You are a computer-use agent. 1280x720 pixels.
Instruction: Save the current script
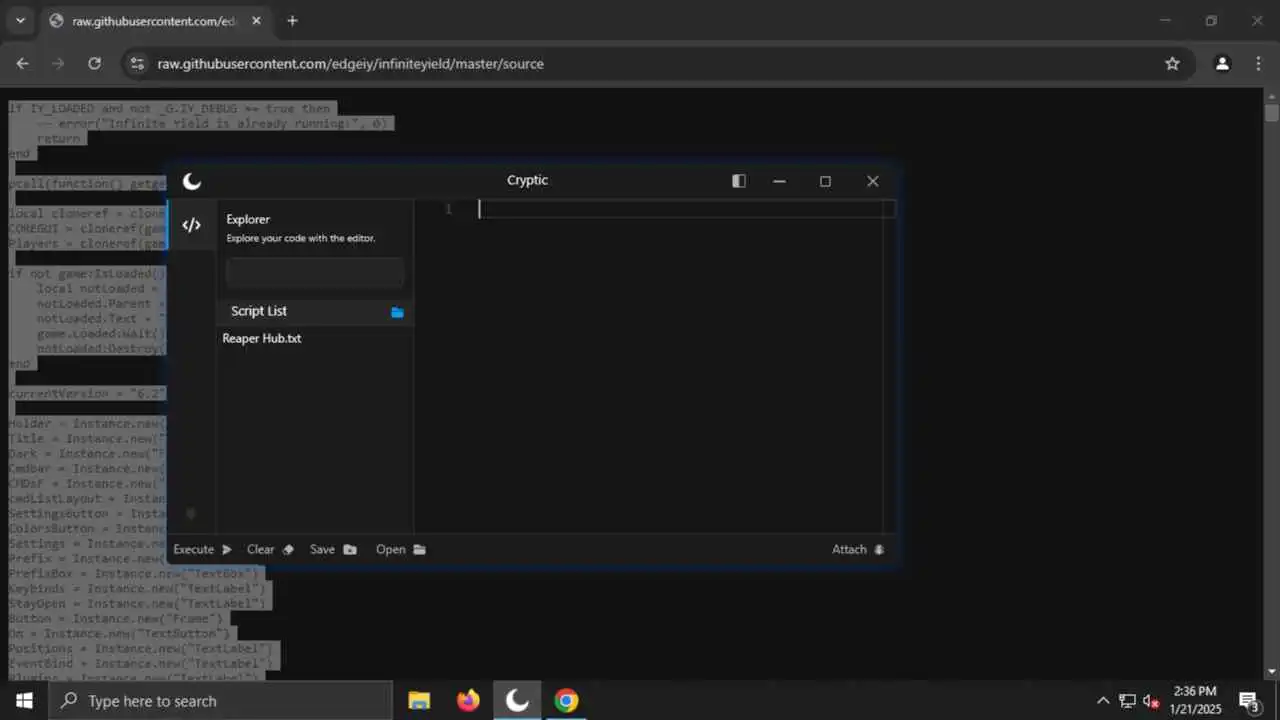pos(333,549)
